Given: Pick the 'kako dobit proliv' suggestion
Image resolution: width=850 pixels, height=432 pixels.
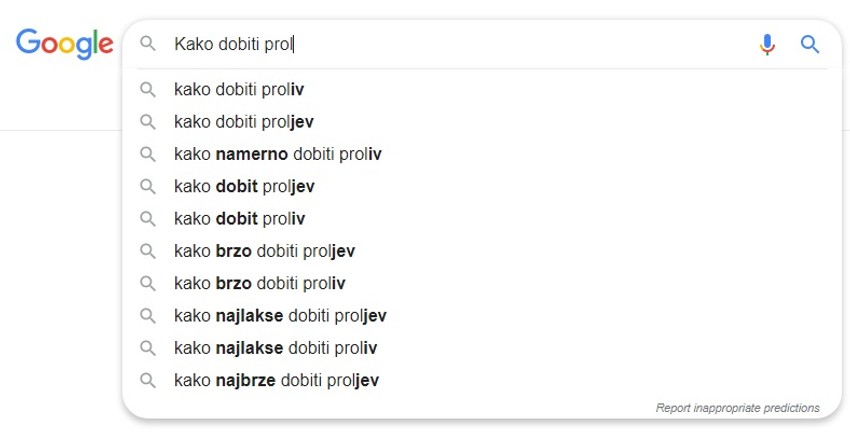Looking at the screenshot, I should (x=239, y=219).
